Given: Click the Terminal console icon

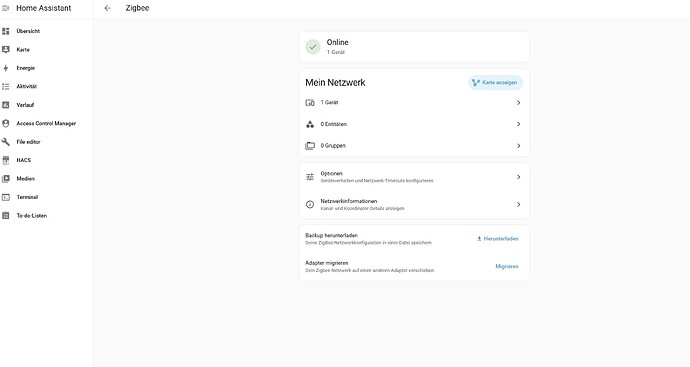Looking at the screenshot, I should pos(6,197).
